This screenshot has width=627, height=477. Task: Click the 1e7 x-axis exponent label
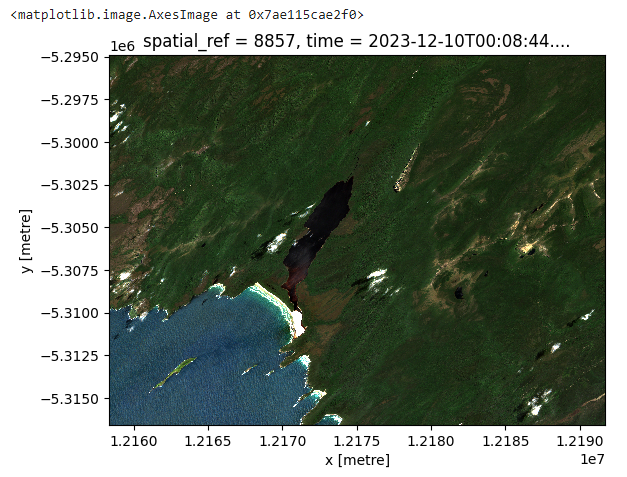[x=592, y=459]
